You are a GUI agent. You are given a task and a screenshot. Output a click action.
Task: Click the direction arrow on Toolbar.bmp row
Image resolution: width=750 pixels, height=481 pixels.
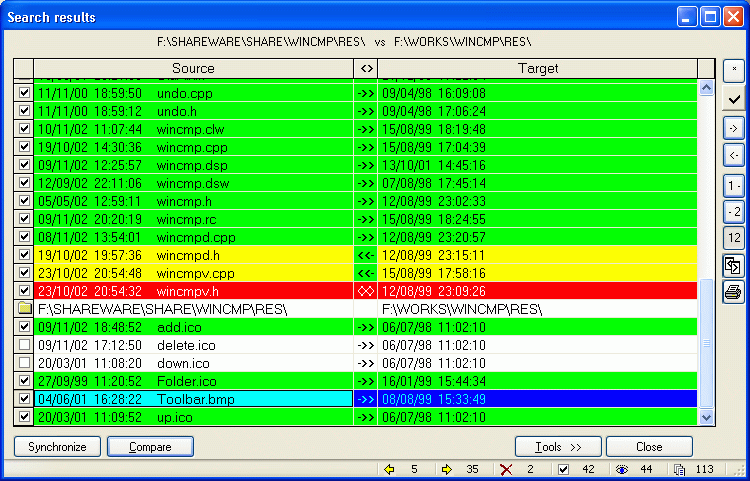tap(366, 399)
